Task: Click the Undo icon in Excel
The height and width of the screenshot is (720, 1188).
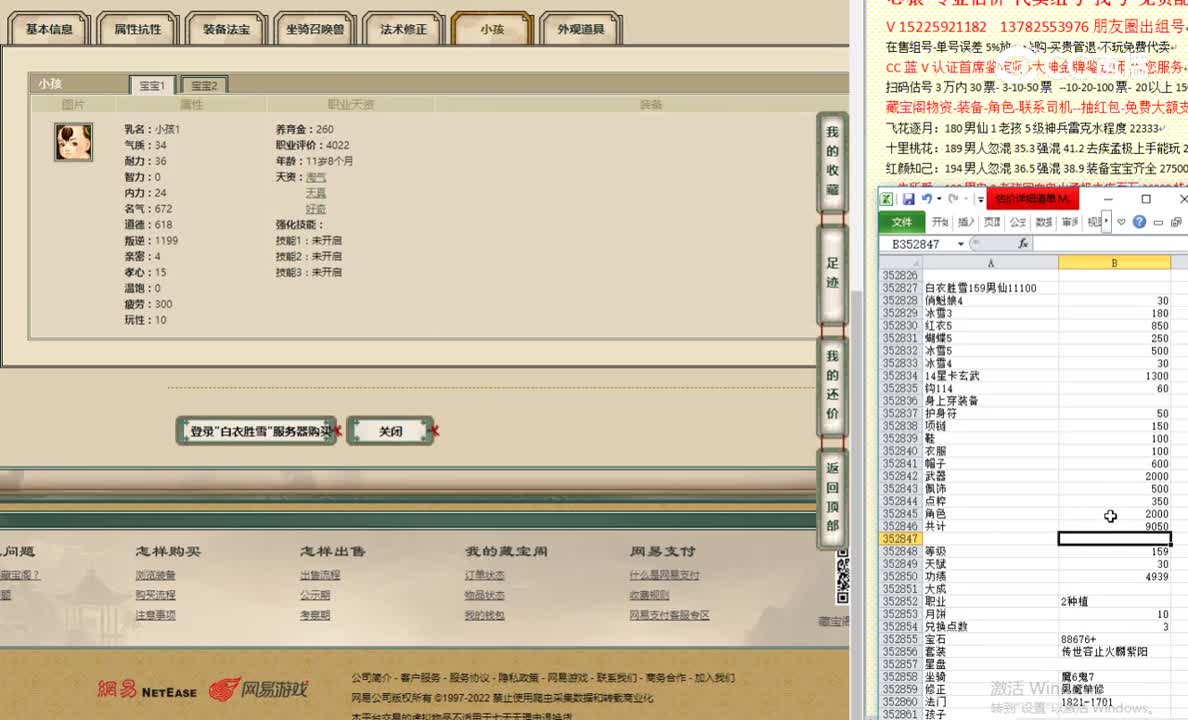Action: click(x=926, y=198)
